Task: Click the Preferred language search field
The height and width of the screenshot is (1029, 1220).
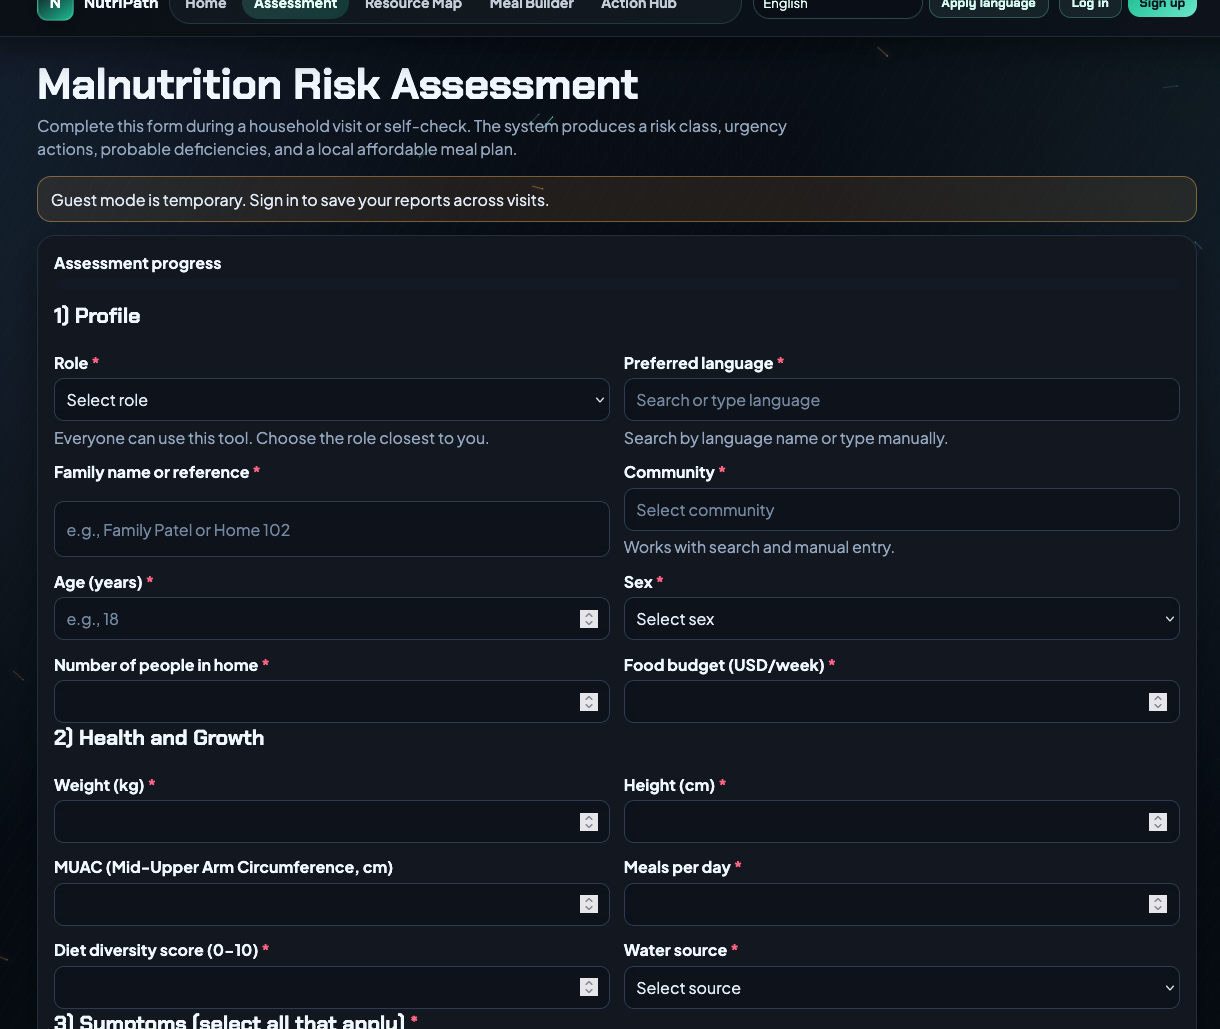Action: [x=901, y=400]
